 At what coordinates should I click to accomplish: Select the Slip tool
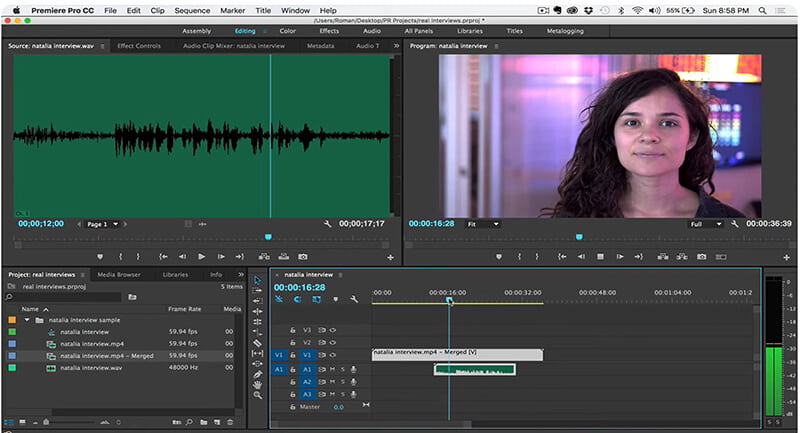point(258,353)
